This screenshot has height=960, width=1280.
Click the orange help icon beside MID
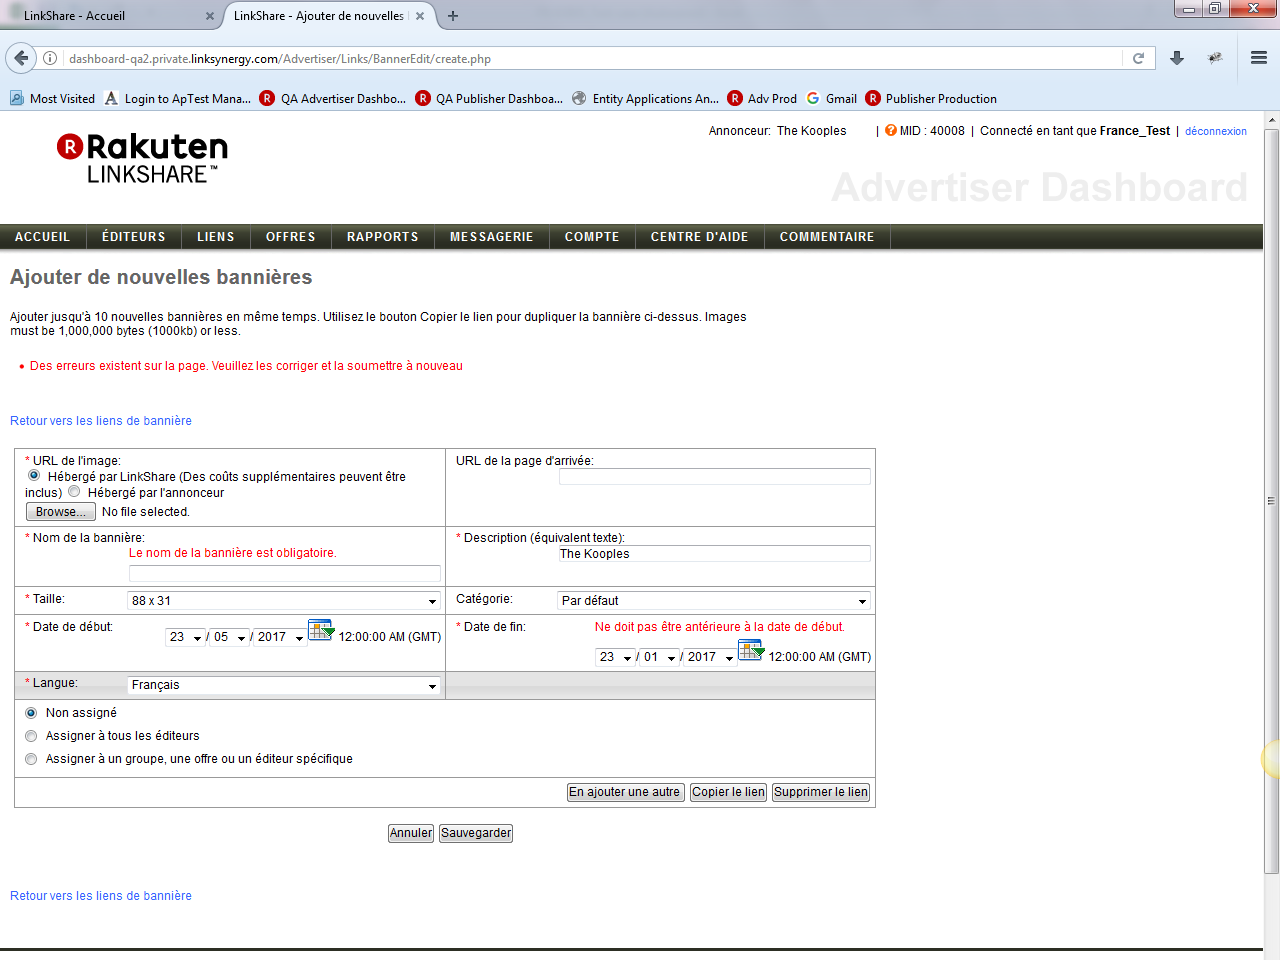click(891, 130)
